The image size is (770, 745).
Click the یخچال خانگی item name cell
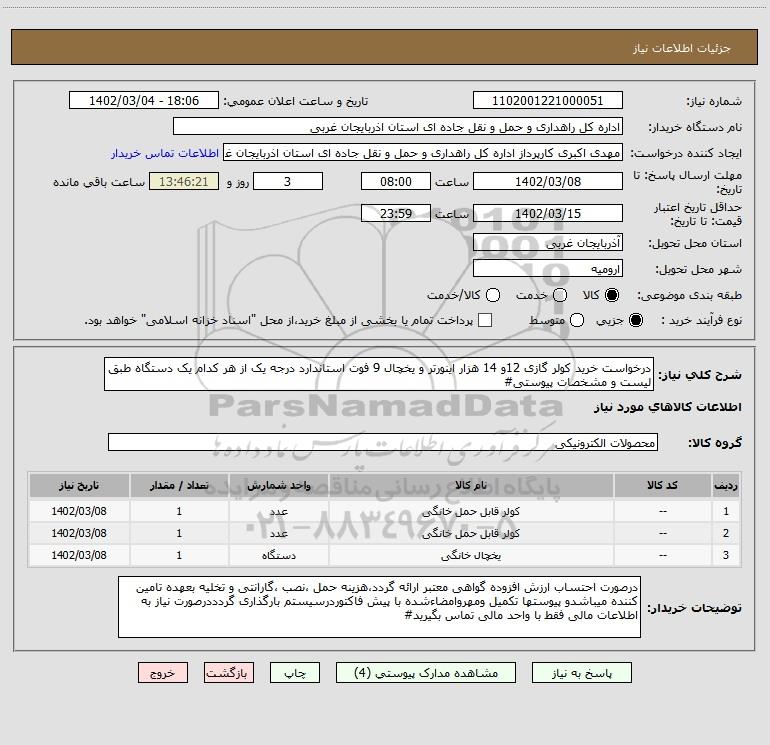471,555
